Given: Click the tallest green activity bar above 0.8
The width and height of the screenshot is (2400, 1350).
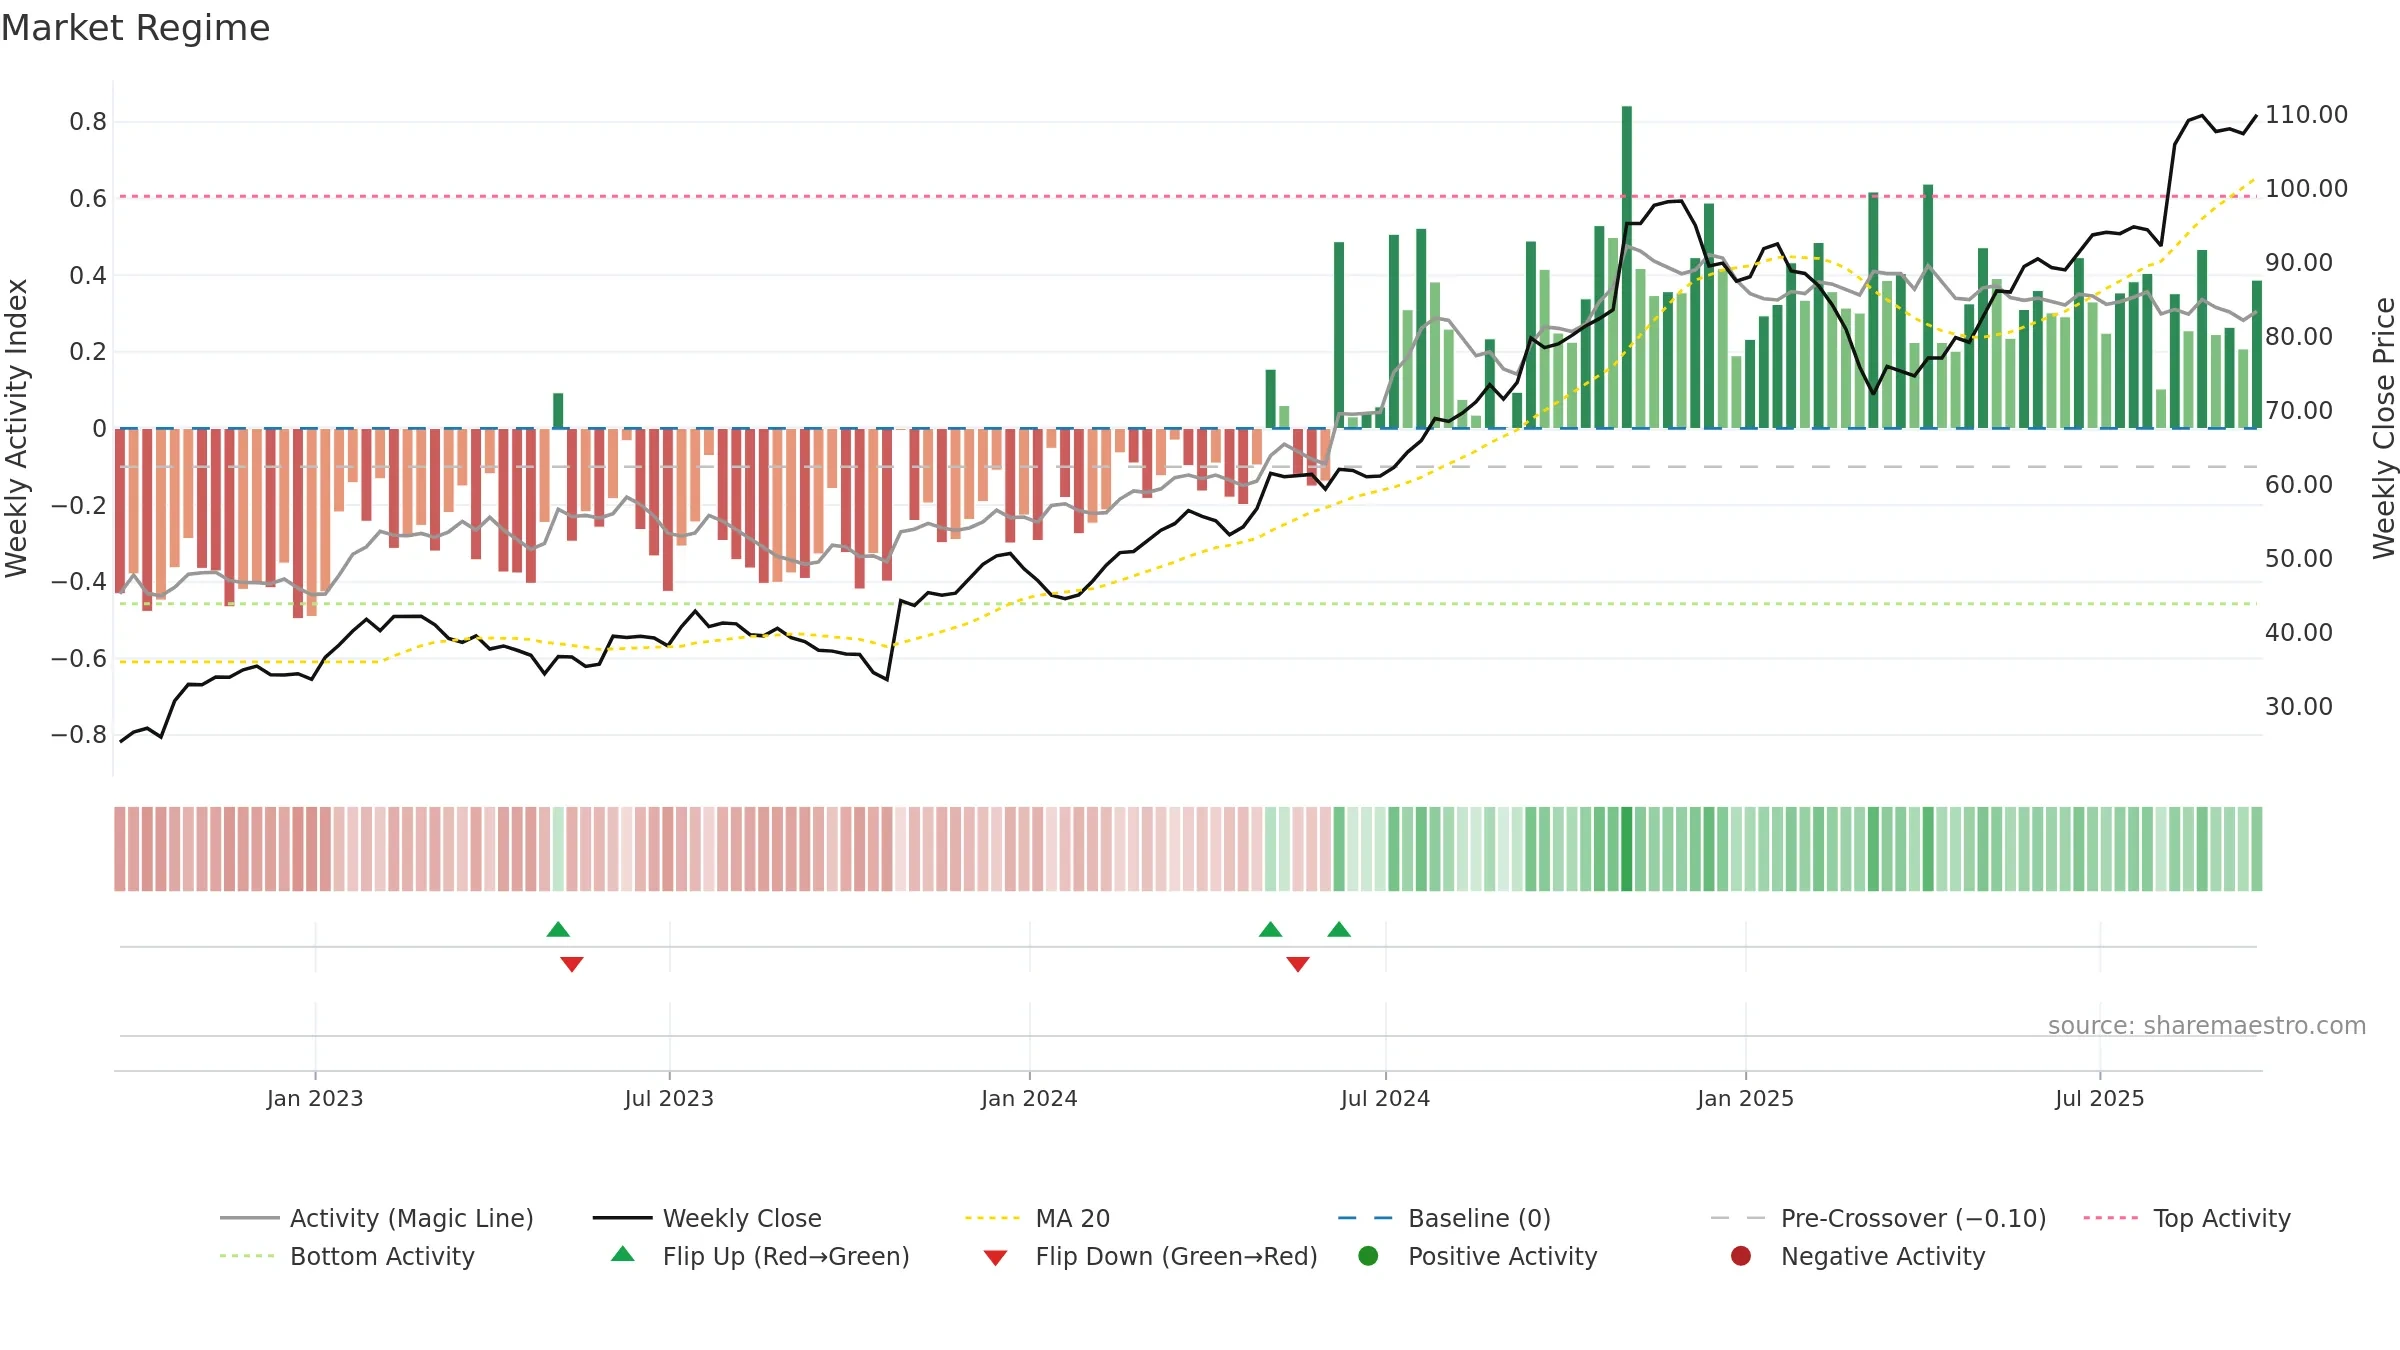Looking at the screenshot, I should click(x=1627, y=267).
